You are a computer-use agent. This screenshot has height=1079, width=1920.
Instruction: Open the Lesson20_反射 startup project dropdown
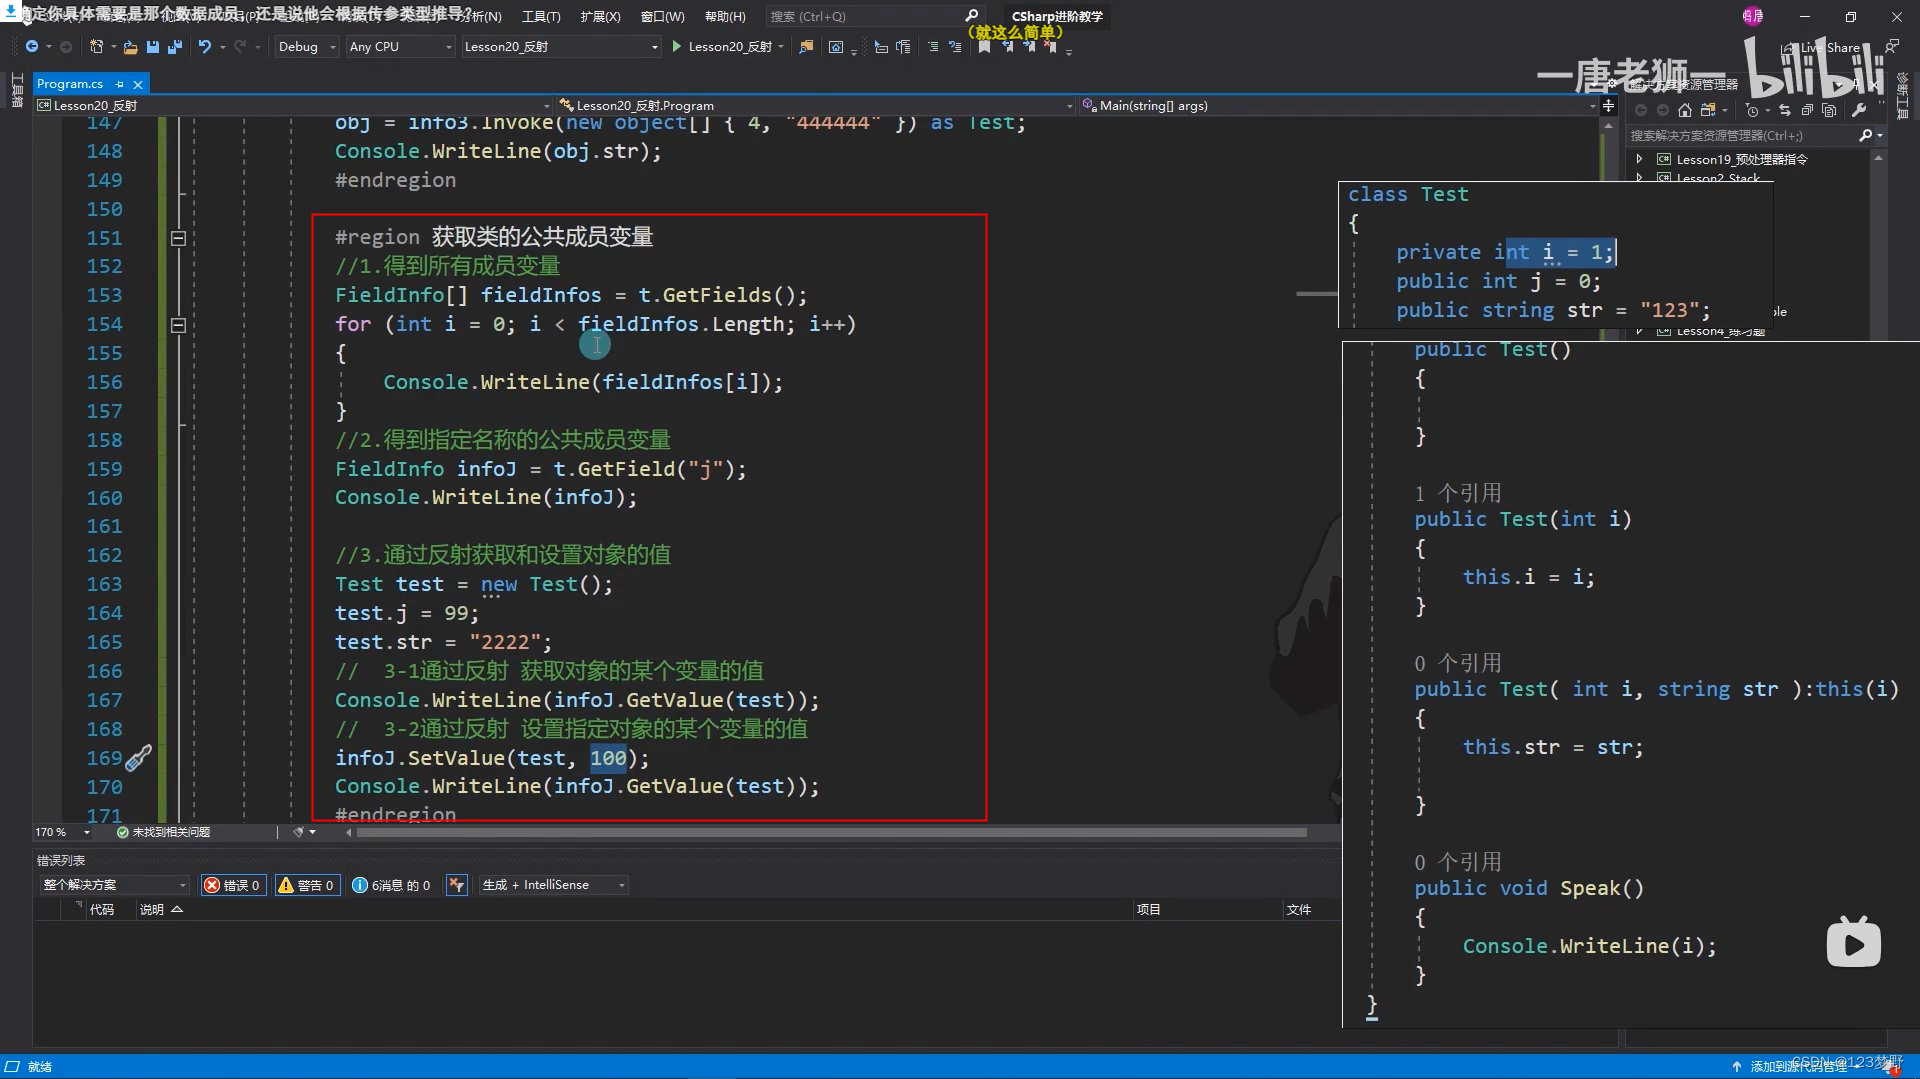tap(561, 47)
